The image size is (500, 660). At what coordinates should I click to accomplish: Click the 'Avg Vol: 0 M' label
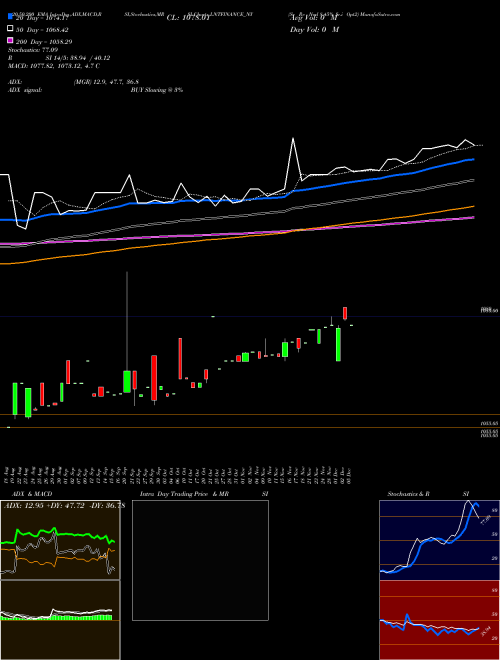click(314, 18)
